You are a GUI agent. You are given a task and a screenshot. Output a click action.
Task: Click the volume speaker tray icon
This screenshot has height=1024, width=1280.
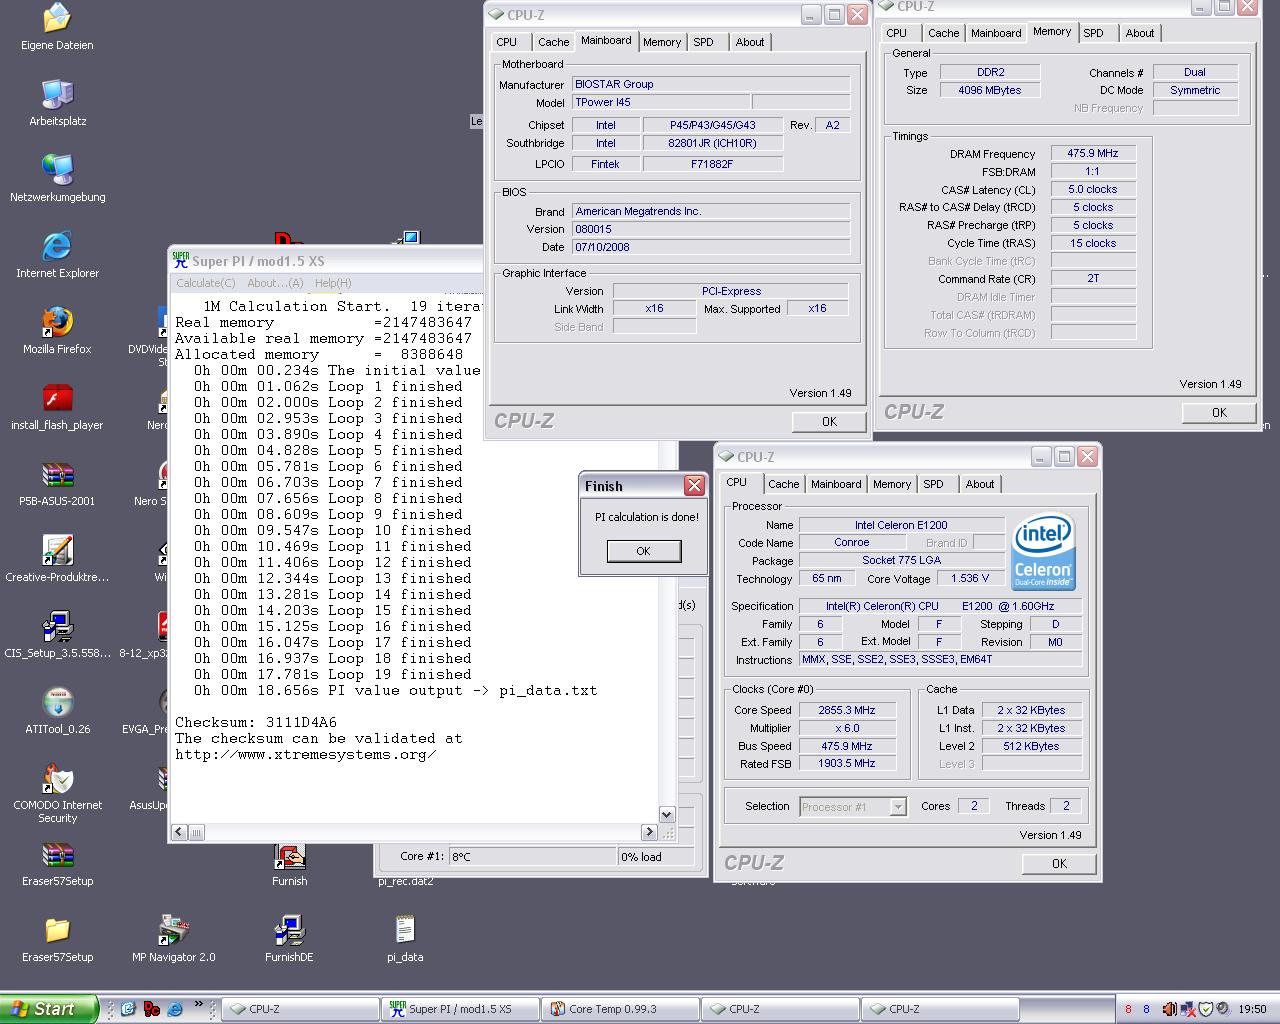pos(1169,1010)
